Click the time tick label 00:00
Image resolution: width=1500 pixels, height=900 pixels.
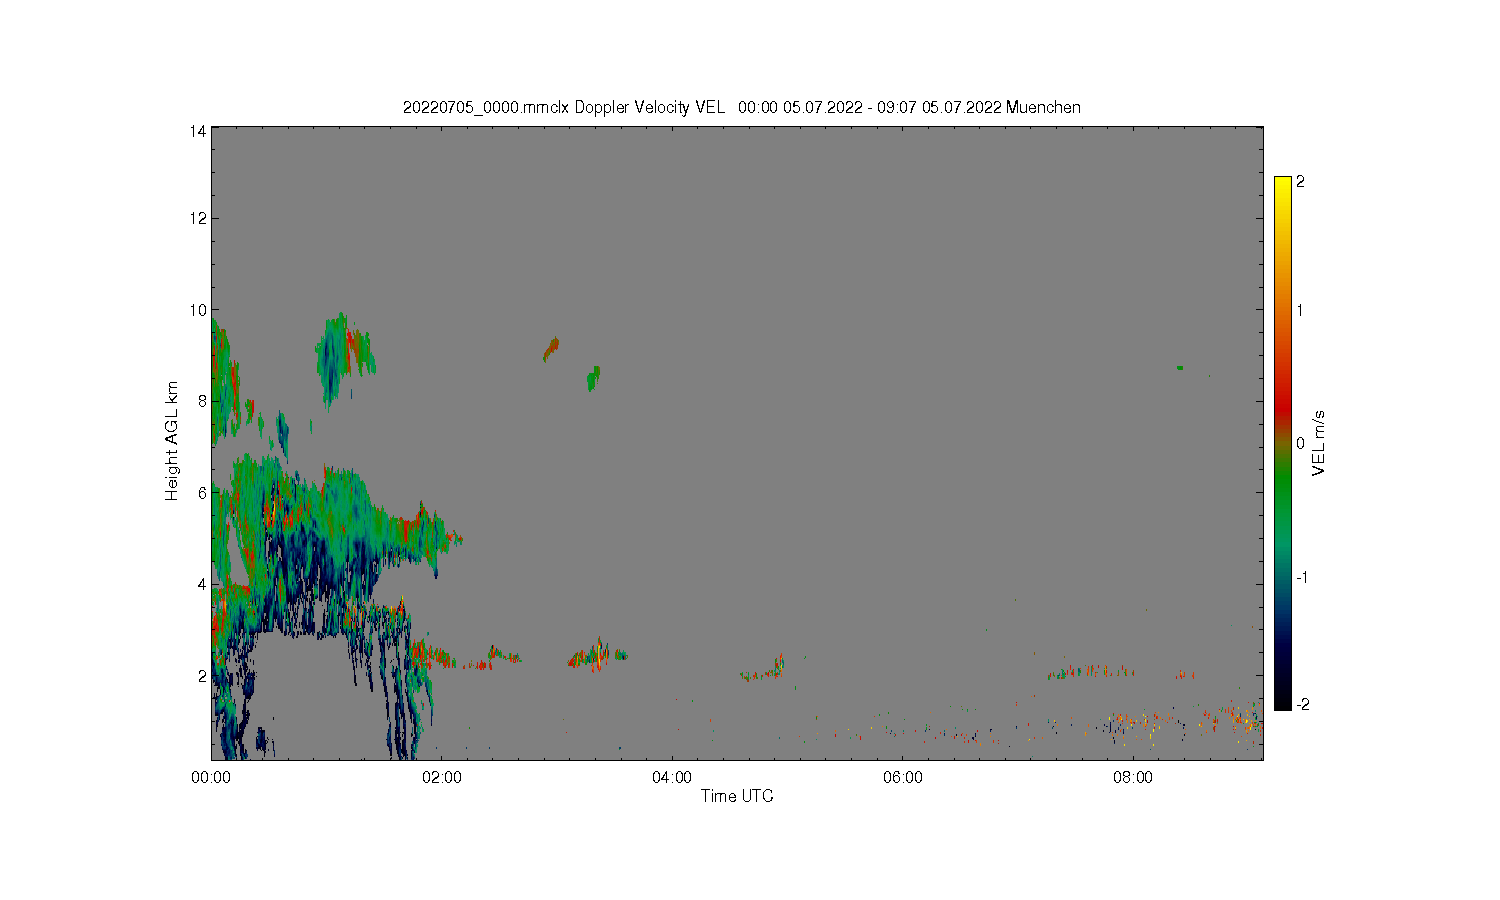pyautogui.click(x=212, y=777)
